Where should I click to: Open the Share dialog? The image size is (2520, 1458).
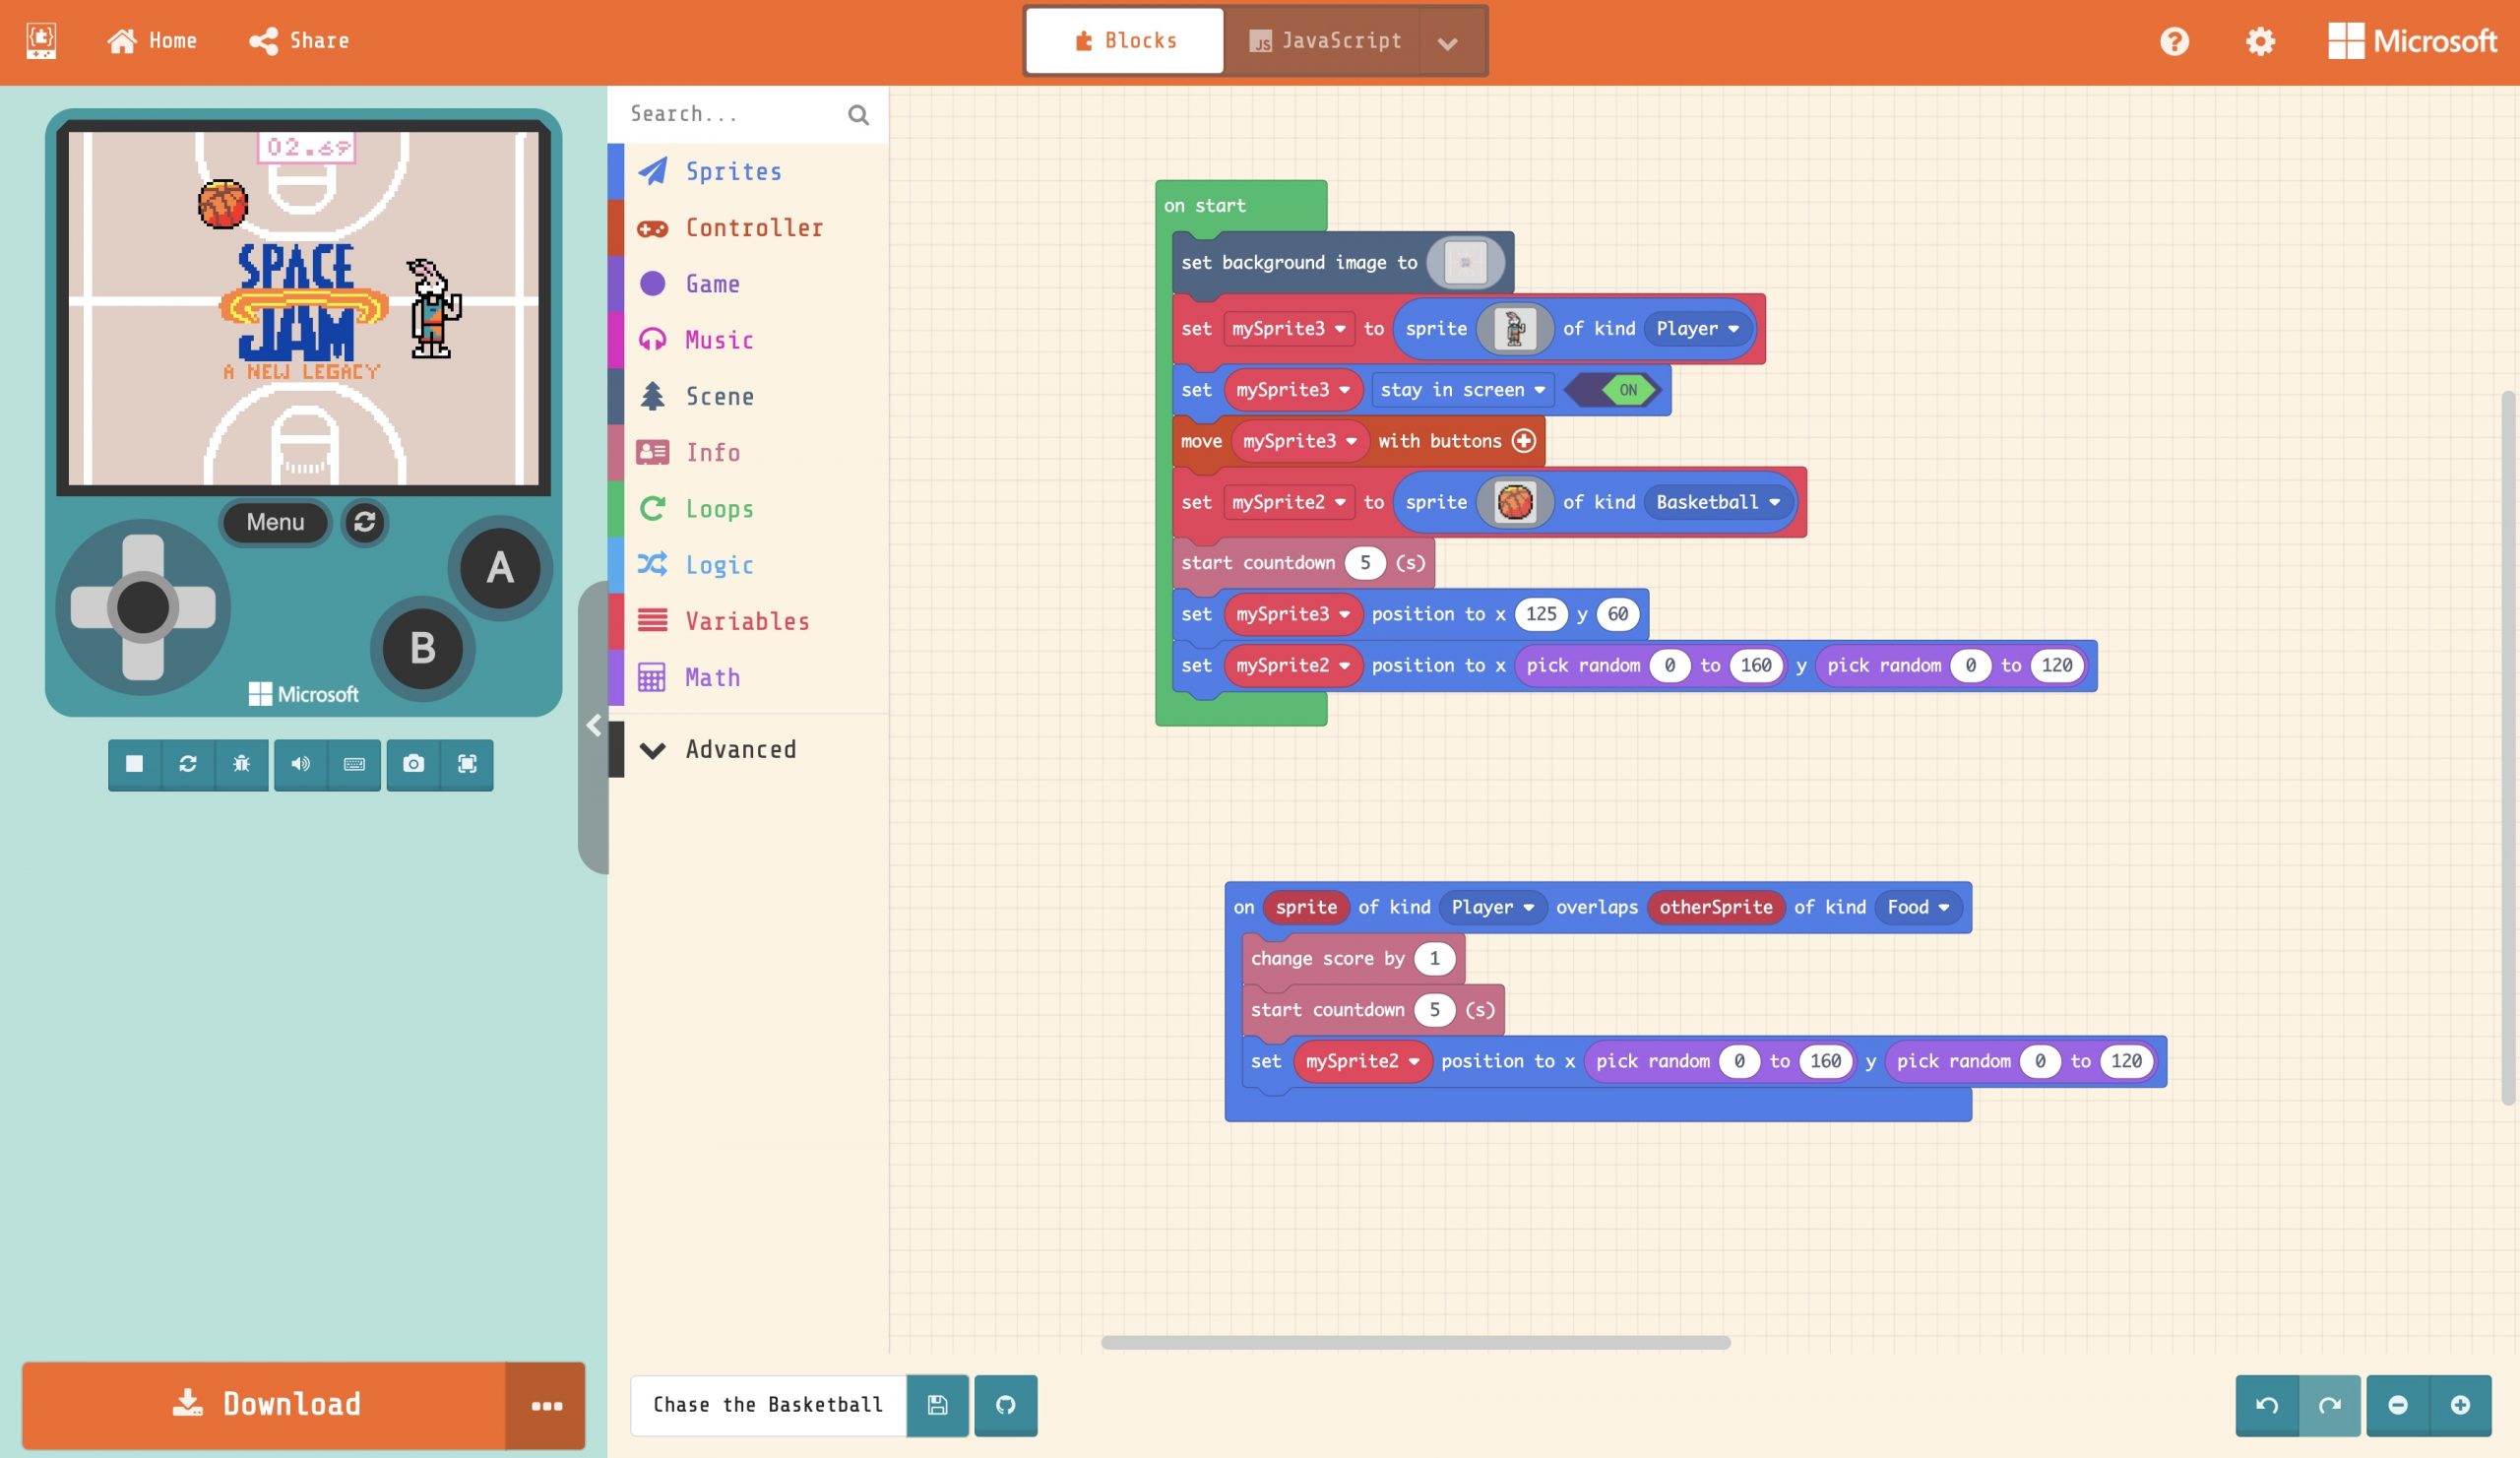[299, 41]
